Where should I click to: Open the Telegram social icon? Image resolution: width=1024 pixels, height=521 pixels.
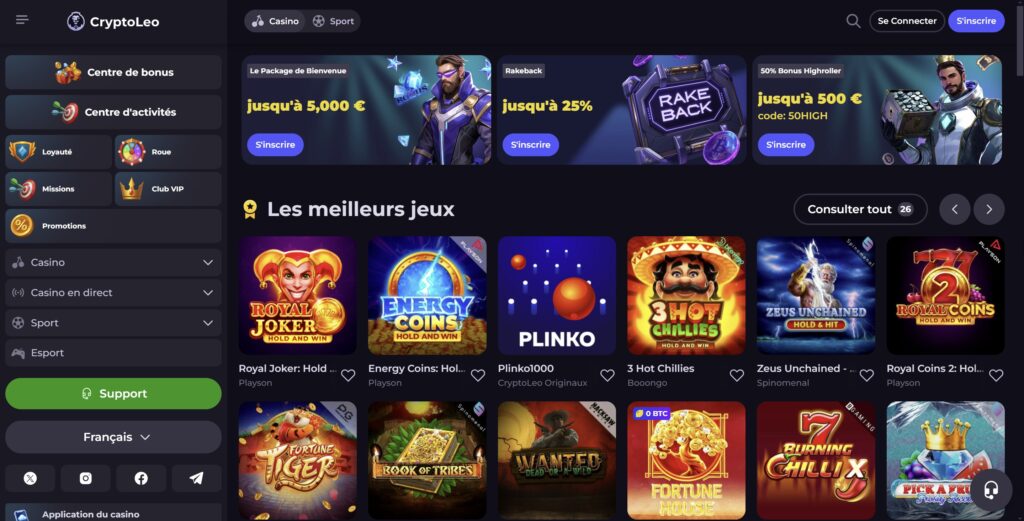click(x=197, y=478)
